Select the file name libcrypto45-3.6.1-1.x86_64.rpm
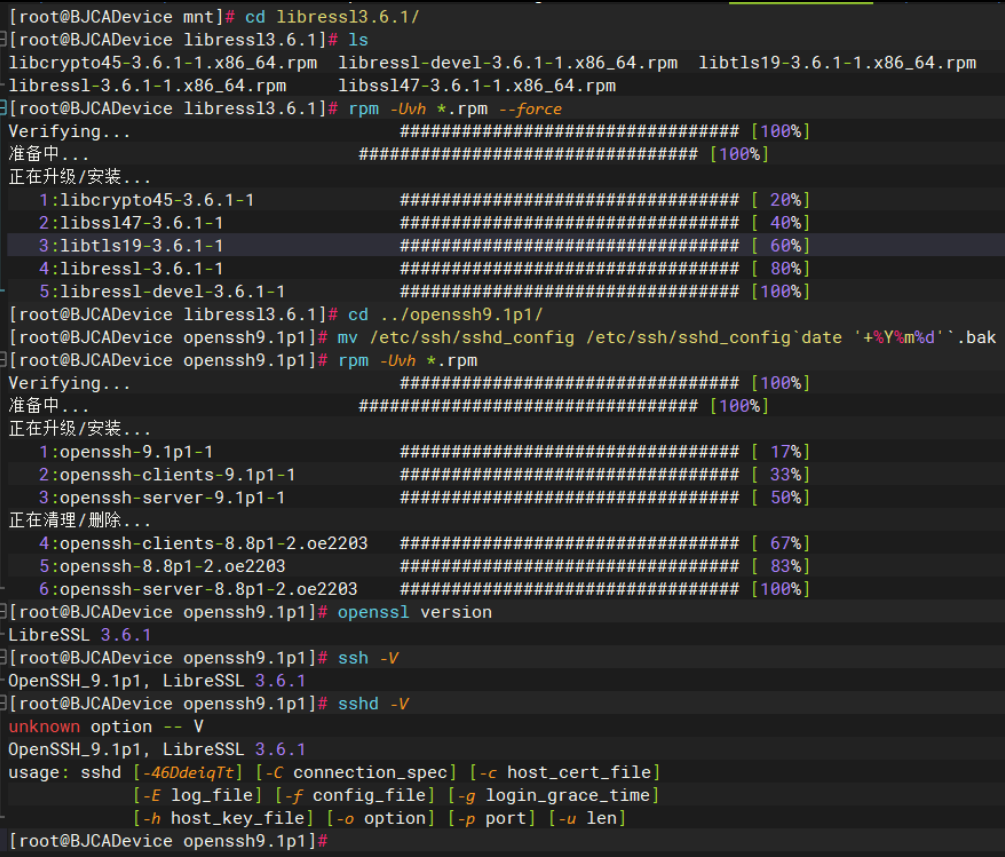The width and height of the screenshot is (1005, 857). (163, 63)
